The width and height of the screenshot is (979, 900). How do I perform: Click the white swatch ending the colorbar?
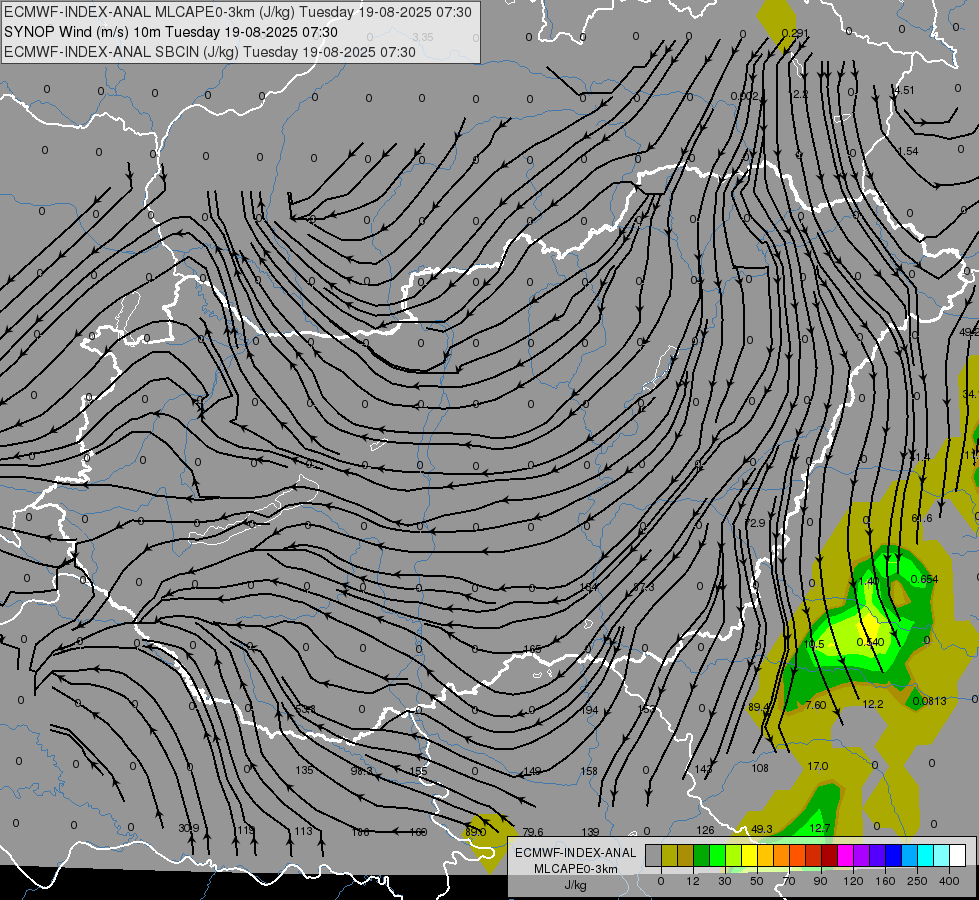(958, 855)
